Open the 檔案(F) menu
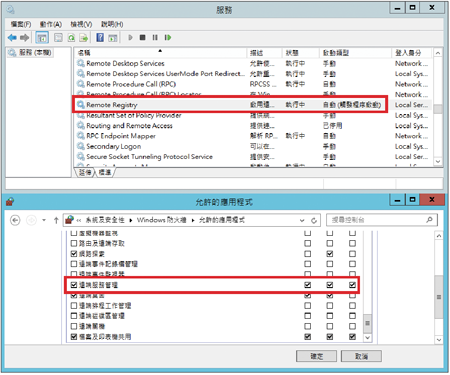Screen dimensions: 450x375 click(x=21, y=24)
